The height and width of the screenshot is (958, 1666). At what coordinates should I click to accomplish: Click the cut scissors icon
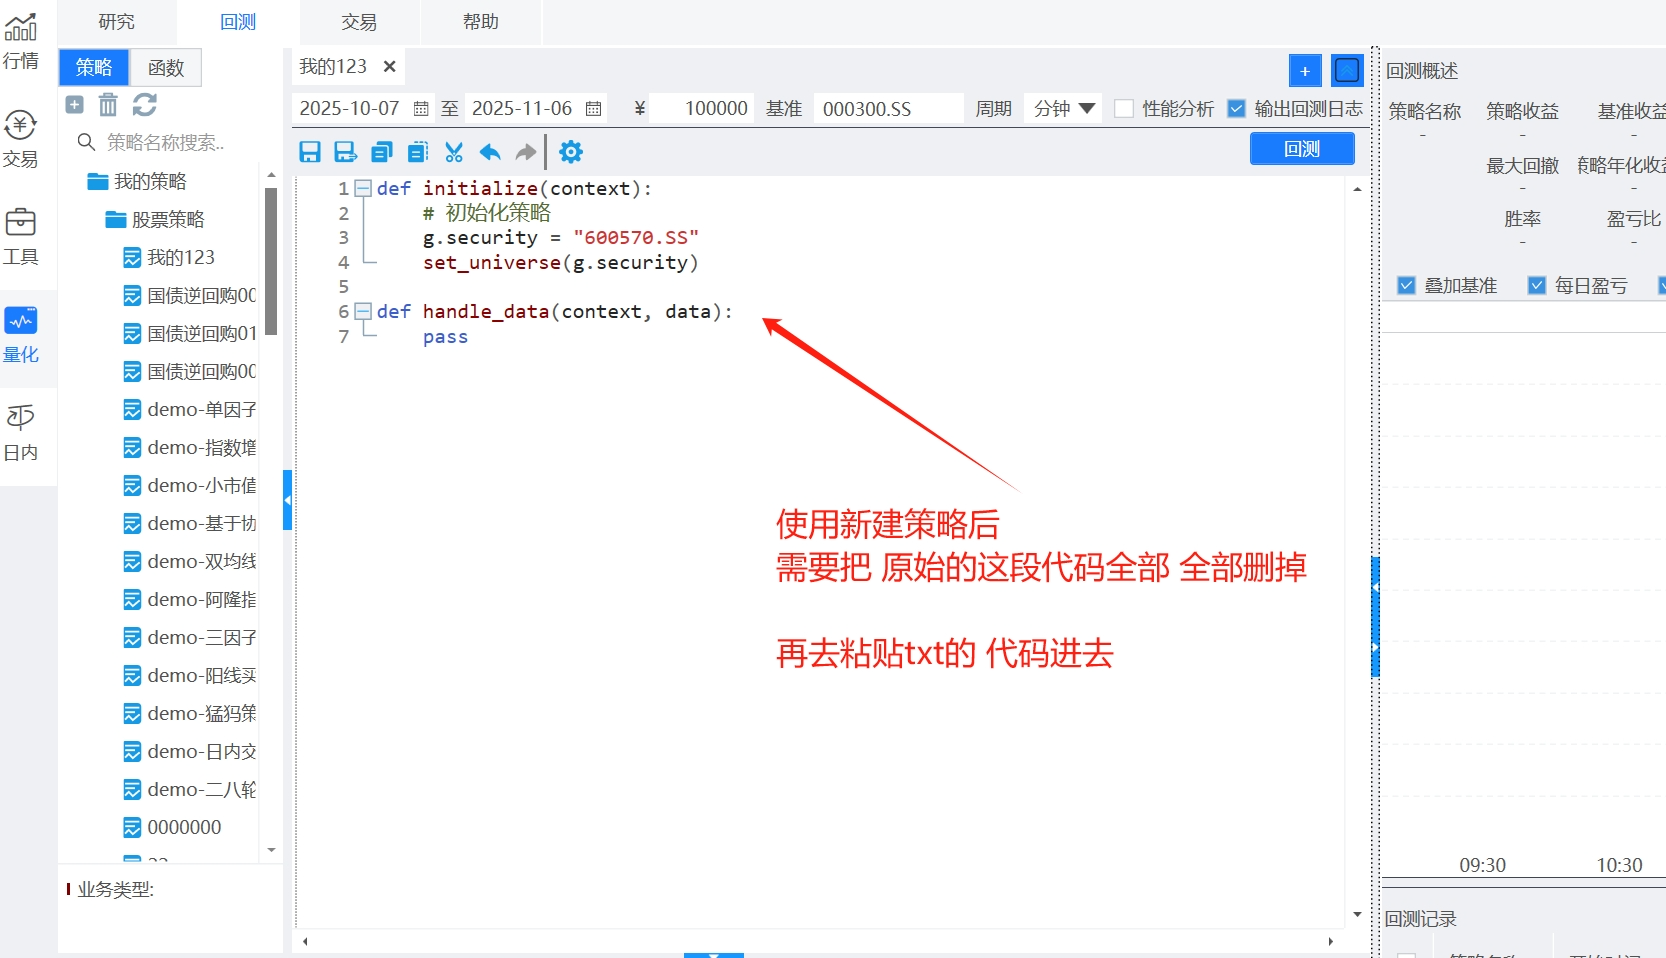point(454,152)
